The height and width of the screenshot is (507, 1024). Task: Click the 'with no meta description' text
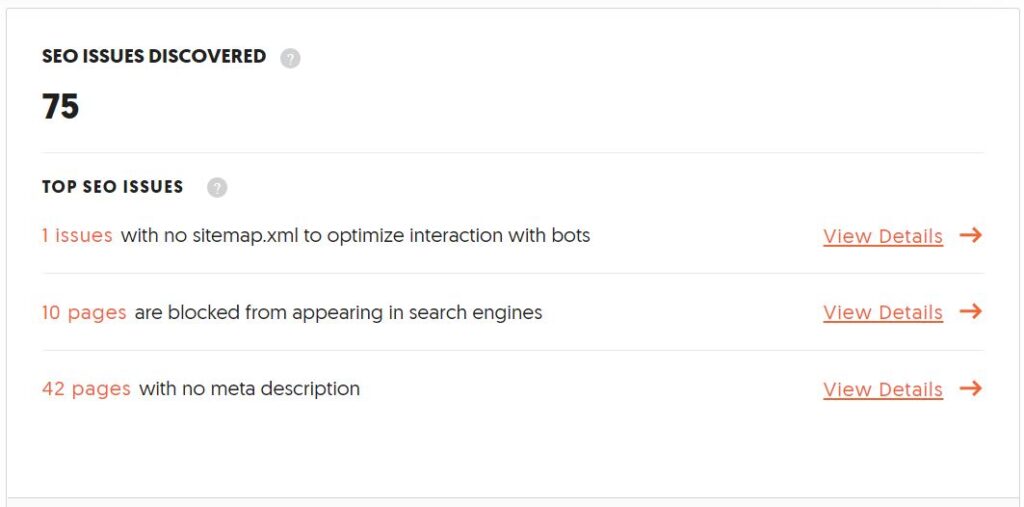[249, 389]
